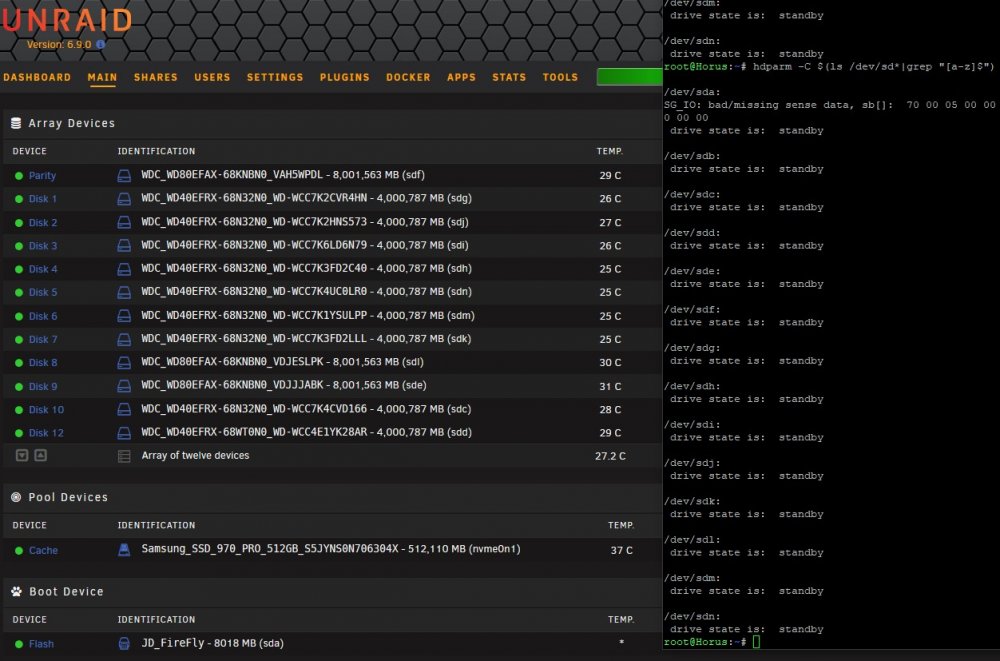Click Disk 9 drive icon

[124, 386]
